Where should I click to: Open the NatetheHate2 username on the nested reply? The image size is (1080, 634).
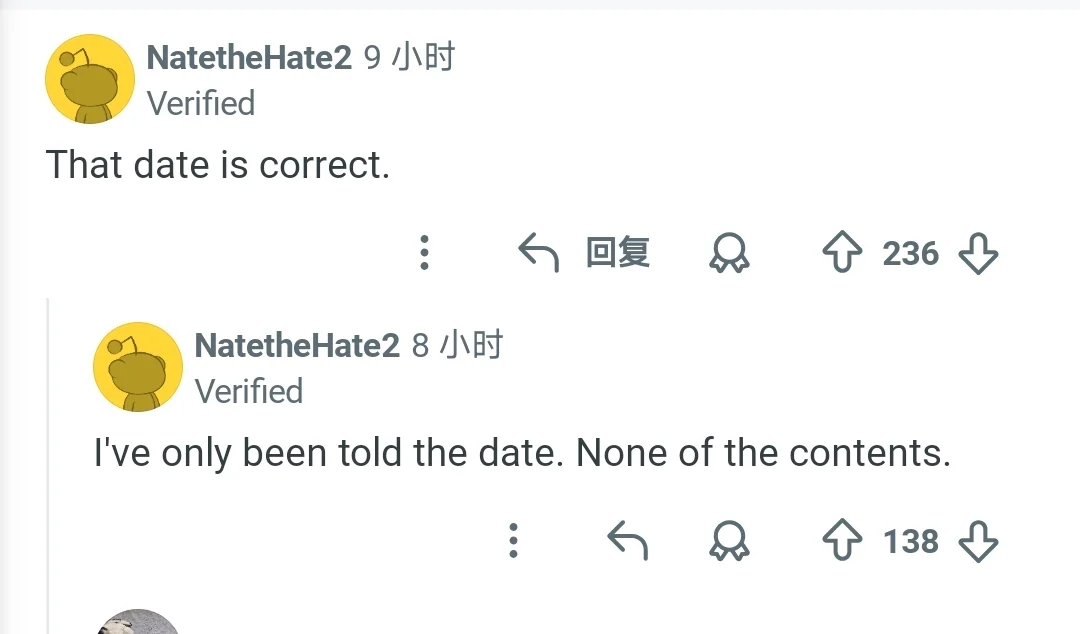pyautogui.click(x=297, y=346)
